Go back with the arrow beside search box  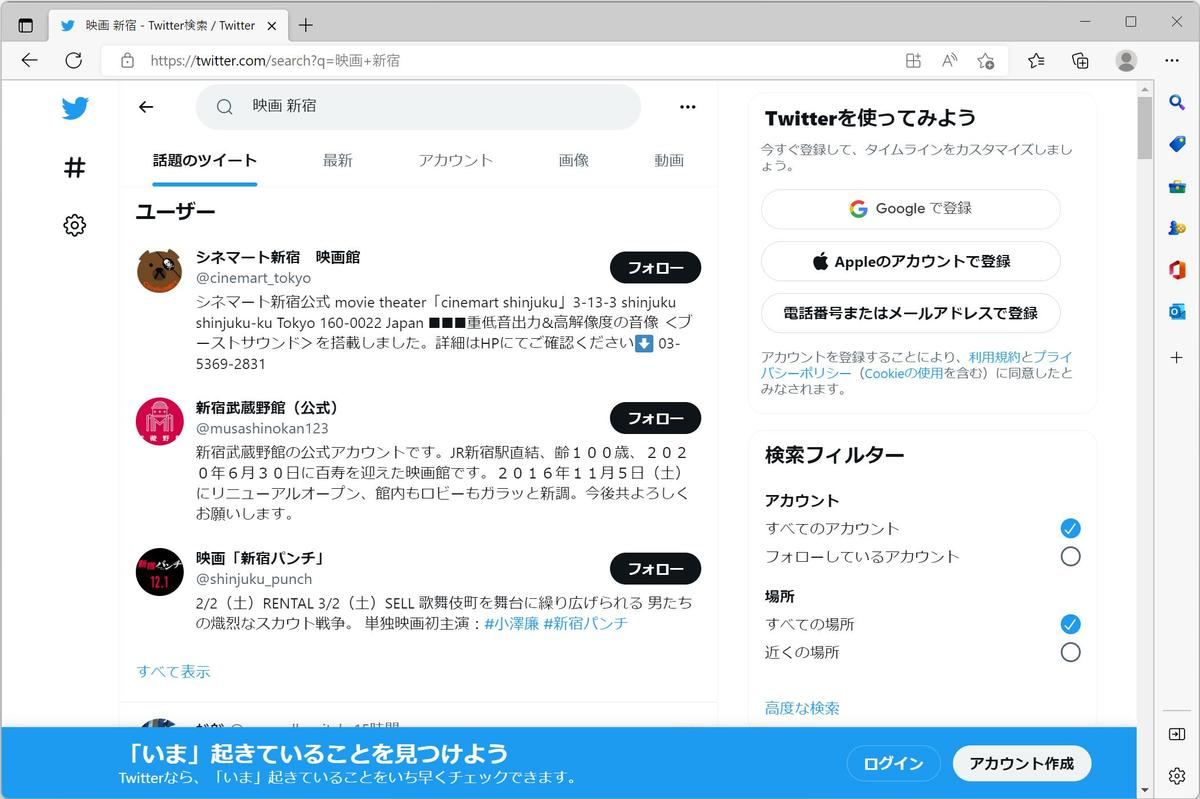[x=146, y=107]
